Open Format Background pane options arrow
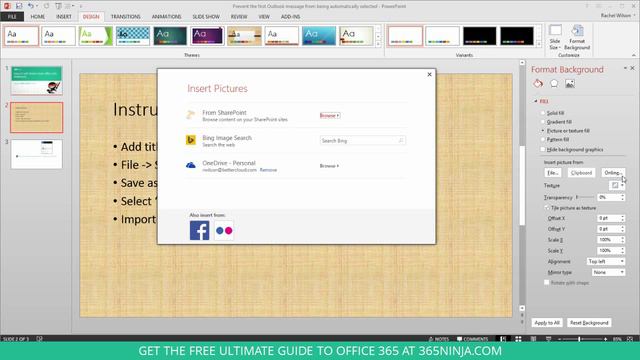Screen dimensions: 640x360 click(x=625, y=69)
